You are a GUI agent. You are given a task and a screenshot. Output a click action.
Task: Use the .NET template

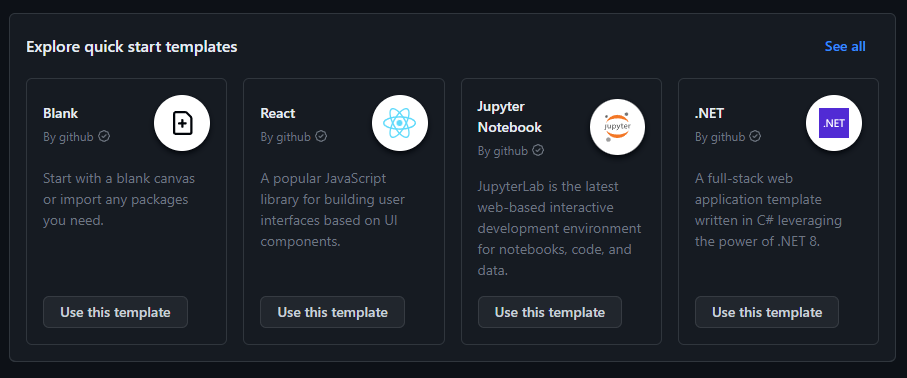[x=767, y=312]
